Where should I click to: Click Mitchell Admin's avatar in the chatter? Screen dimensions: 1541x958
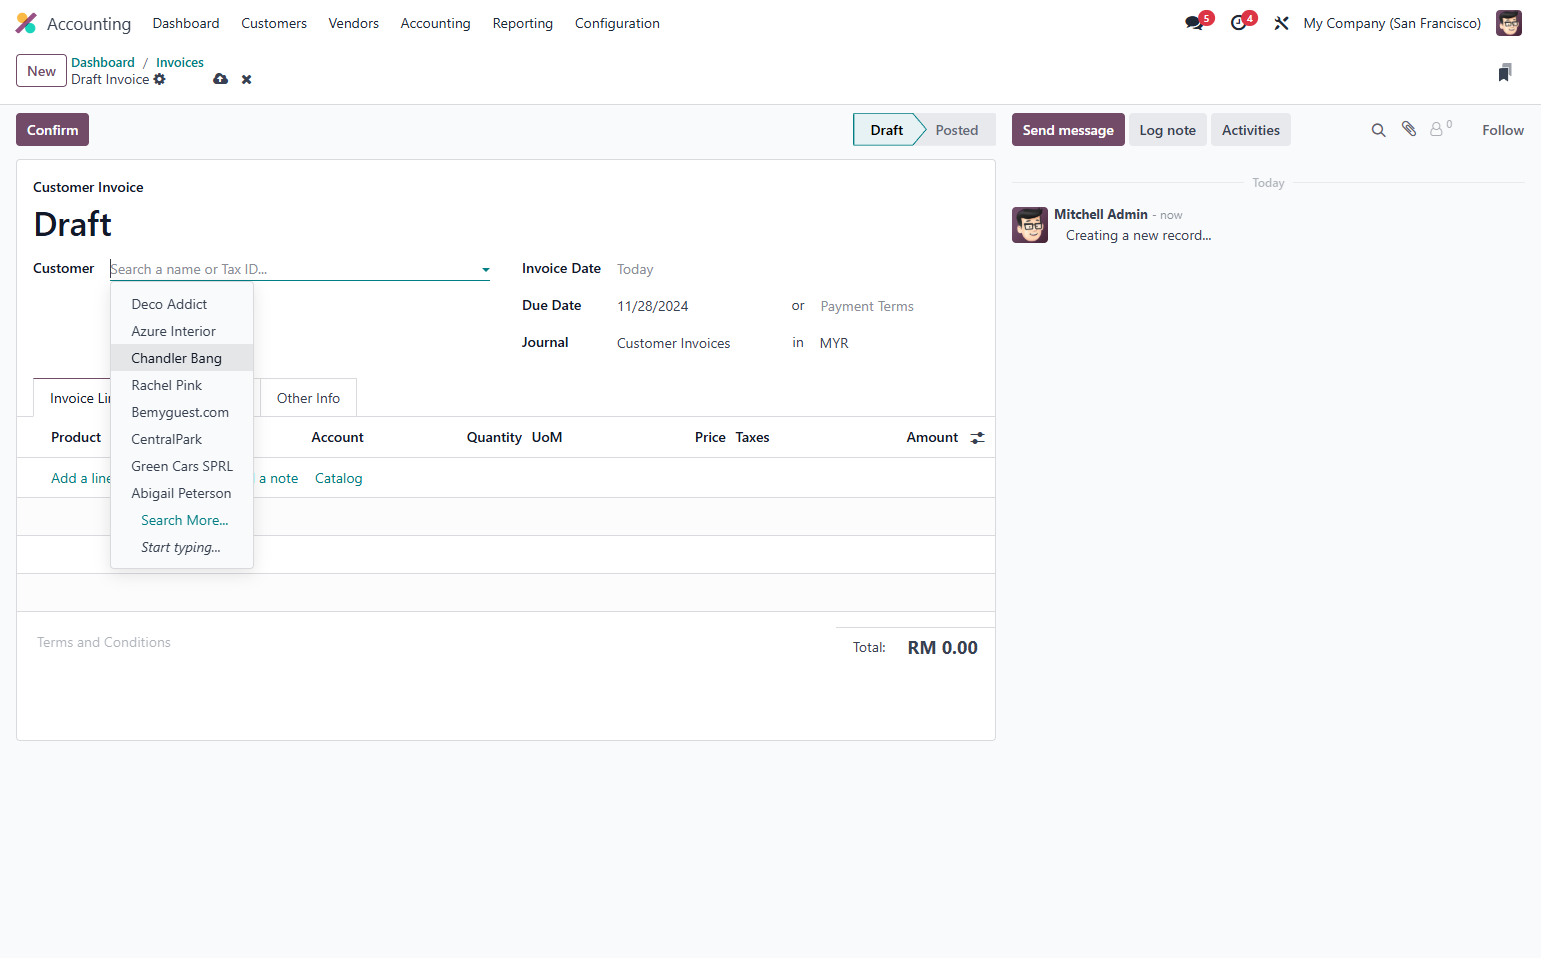[1030, 225]
